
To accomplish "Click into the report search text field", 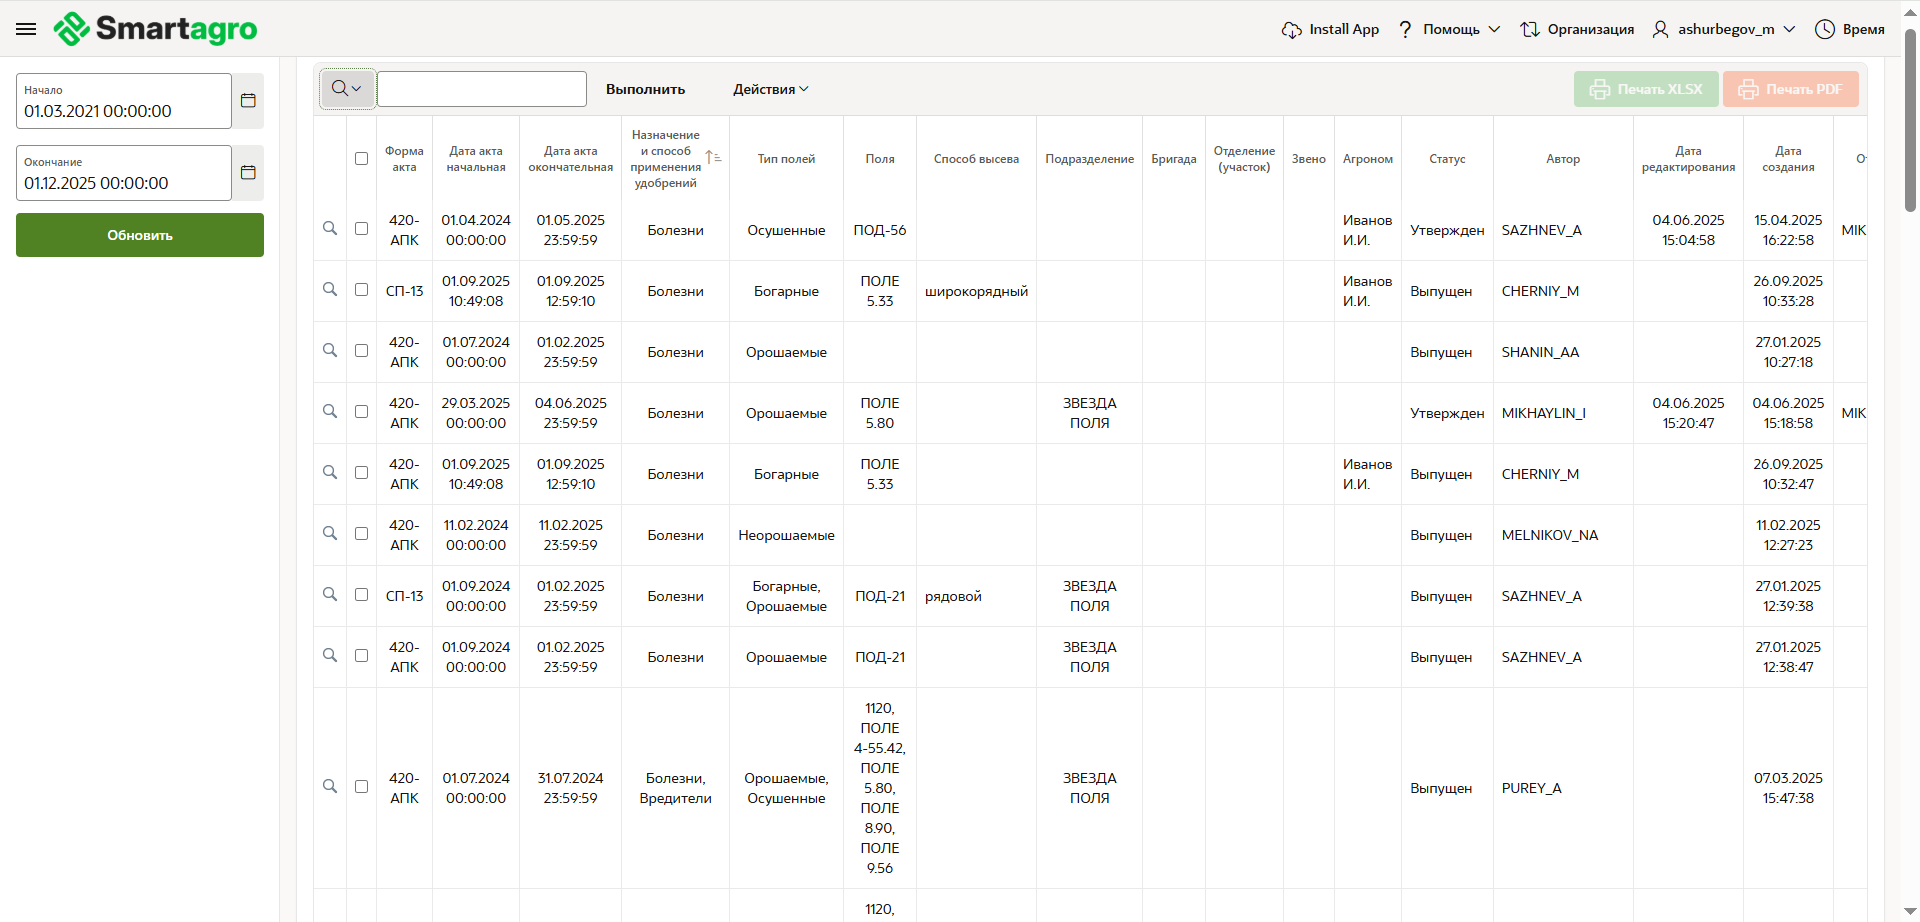I will [x=482, y=89].
